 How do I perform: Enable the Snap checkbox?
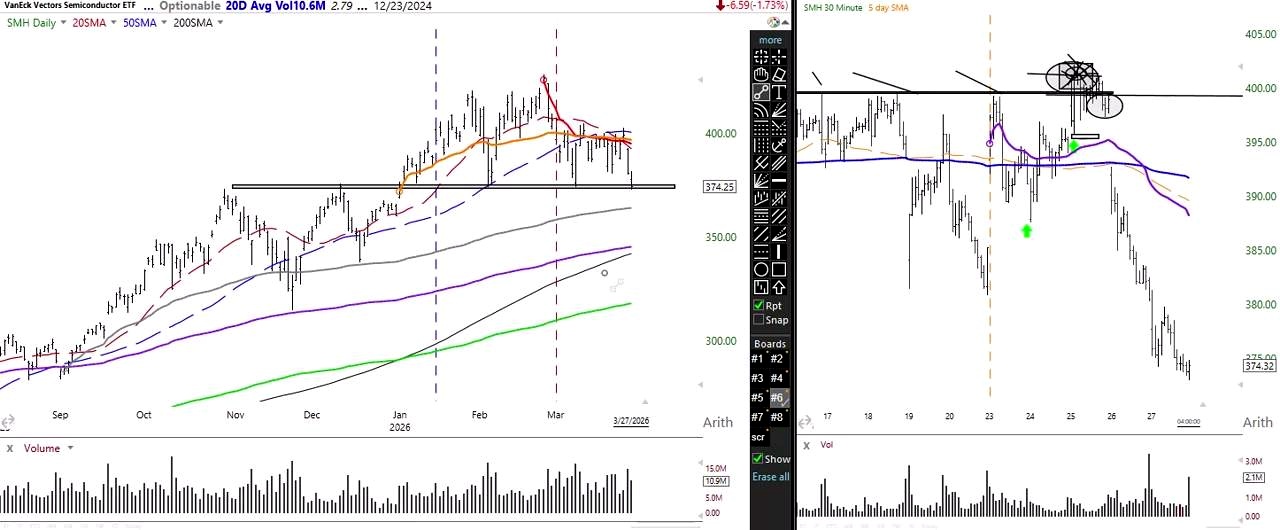760,320
